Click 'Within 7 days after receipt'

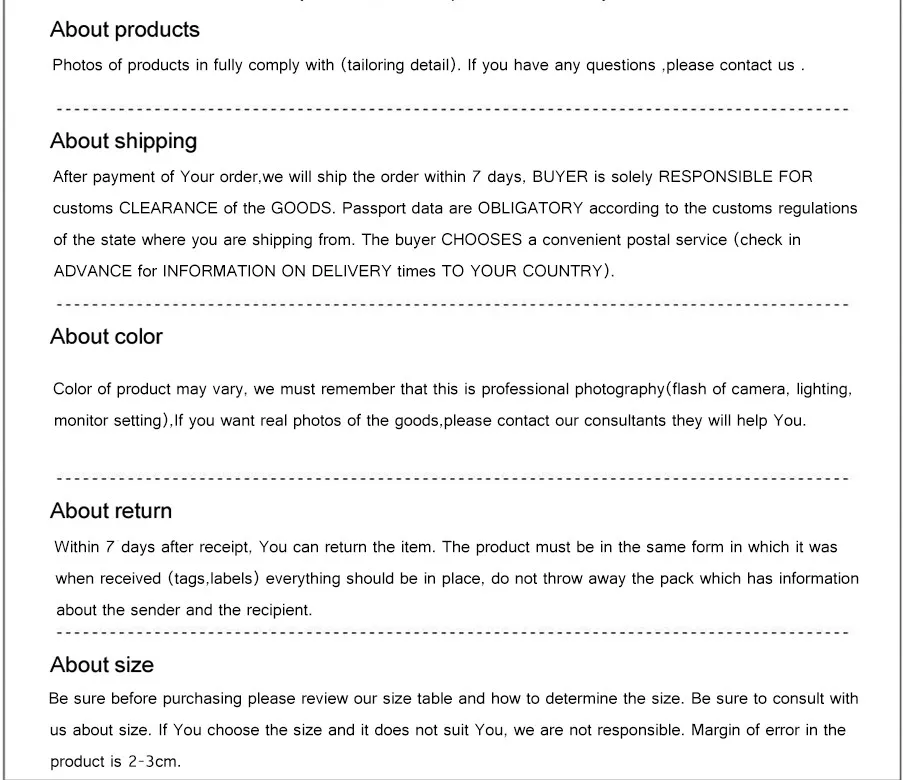pos(153,547)
